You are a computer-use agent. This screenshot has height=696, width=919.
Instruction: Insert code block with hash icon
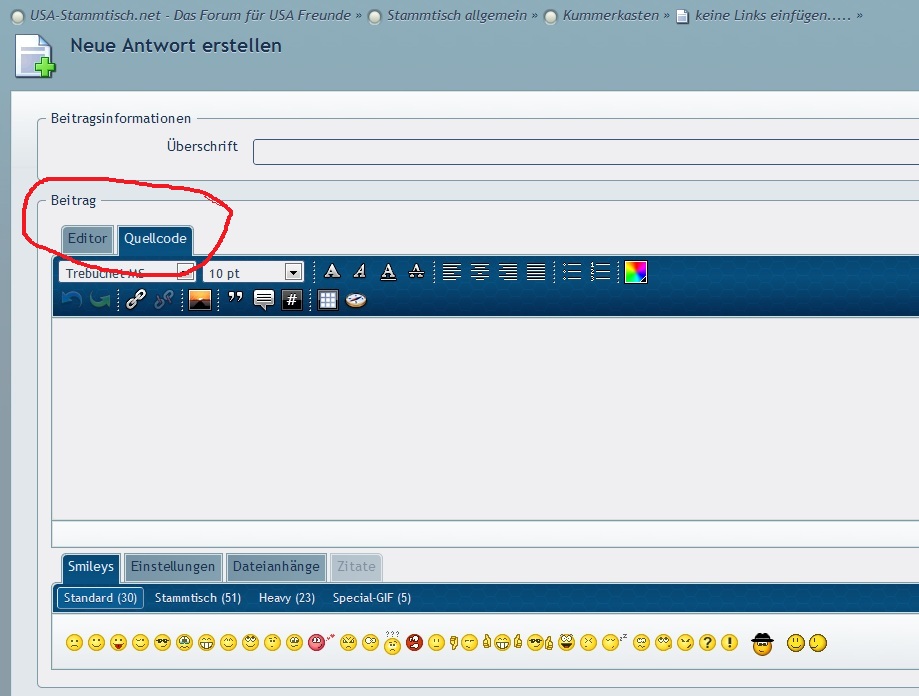pos(292,300)
